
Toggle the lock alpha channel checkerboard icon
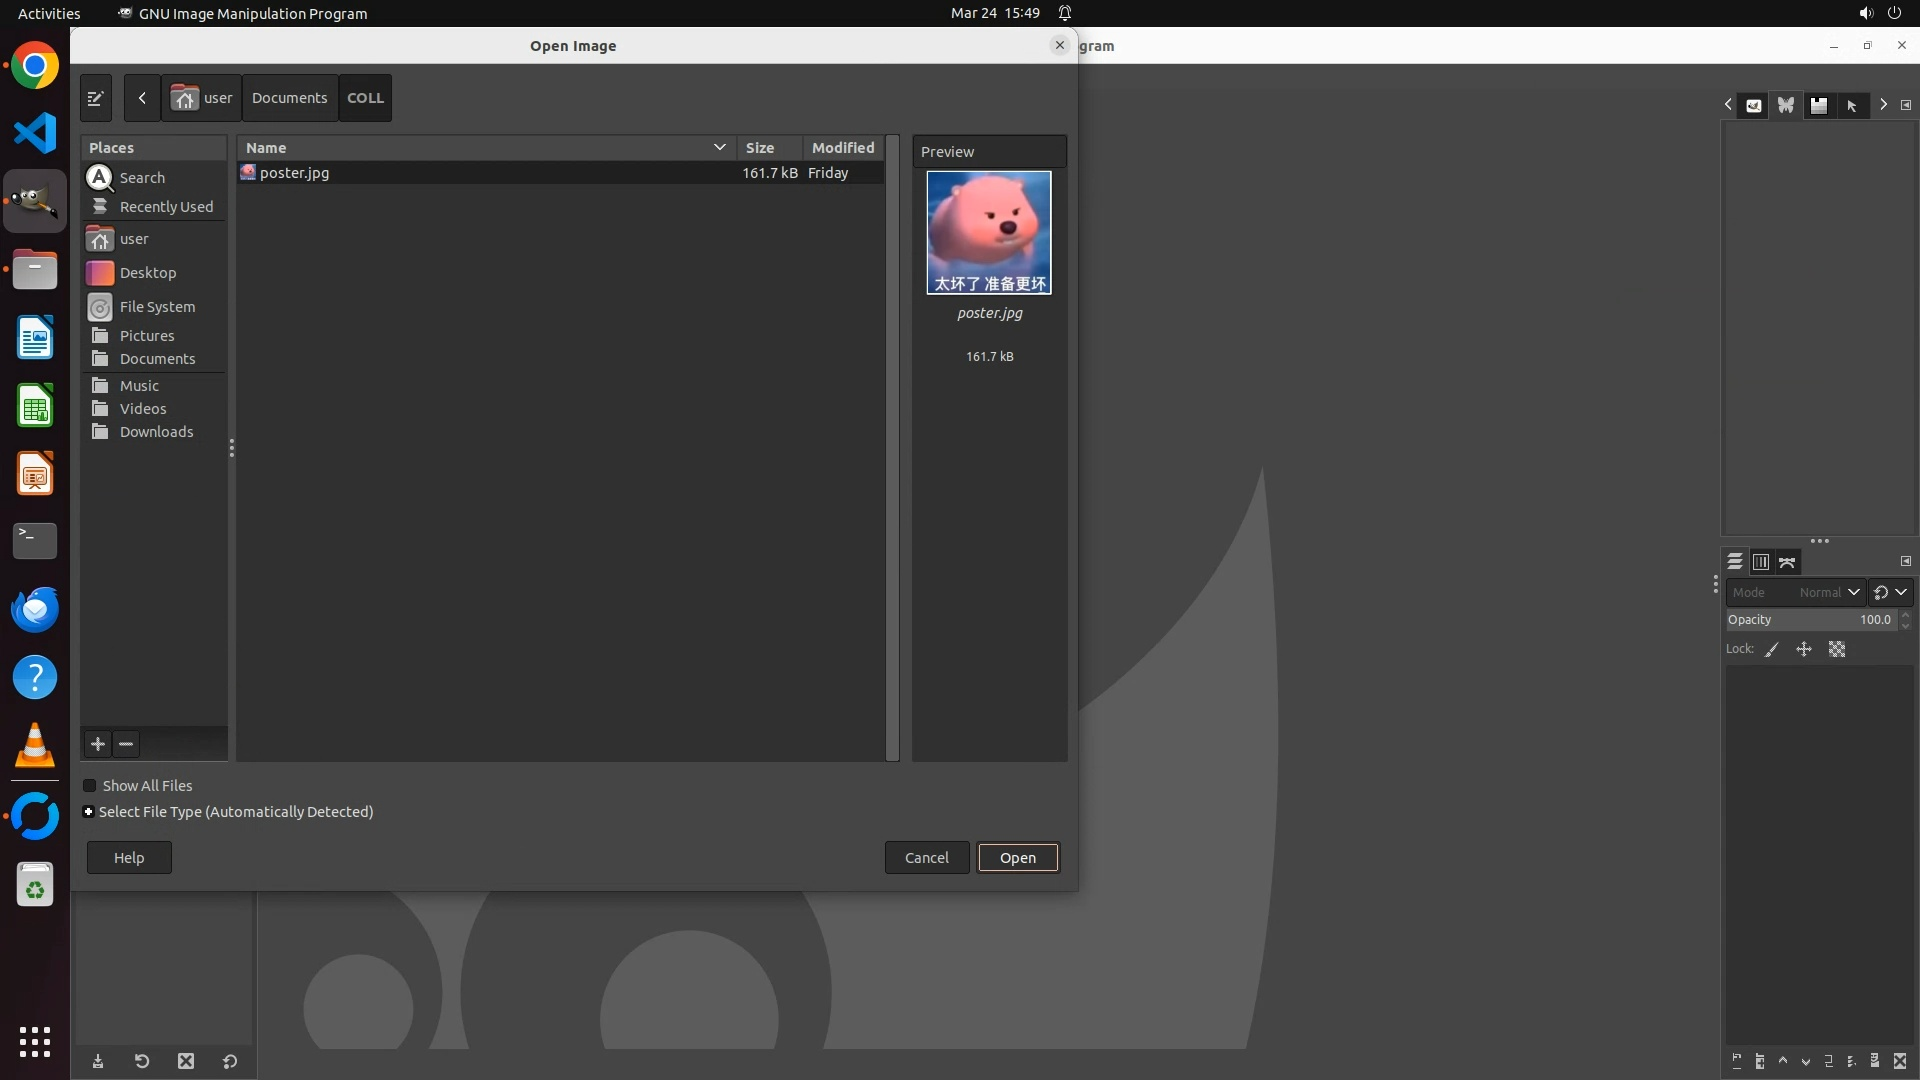pos(1837,650)
